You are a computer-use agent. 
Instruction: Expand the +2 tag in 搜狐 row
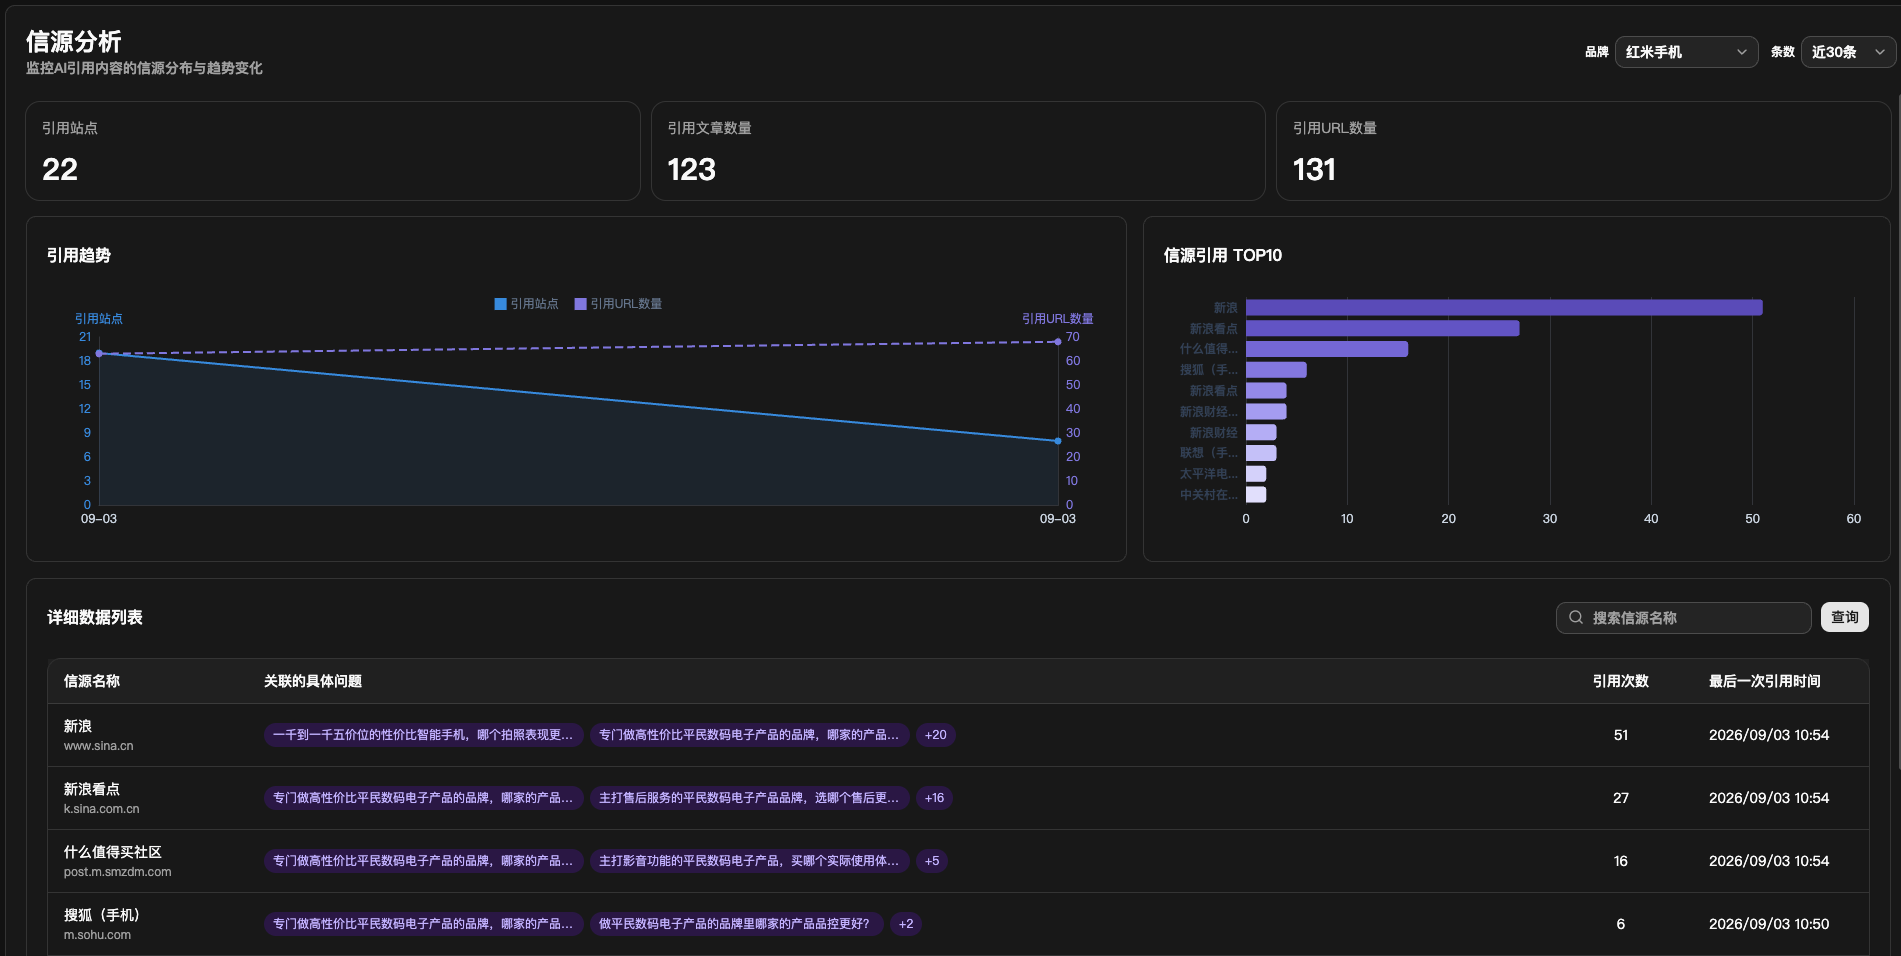coord(905,924)
